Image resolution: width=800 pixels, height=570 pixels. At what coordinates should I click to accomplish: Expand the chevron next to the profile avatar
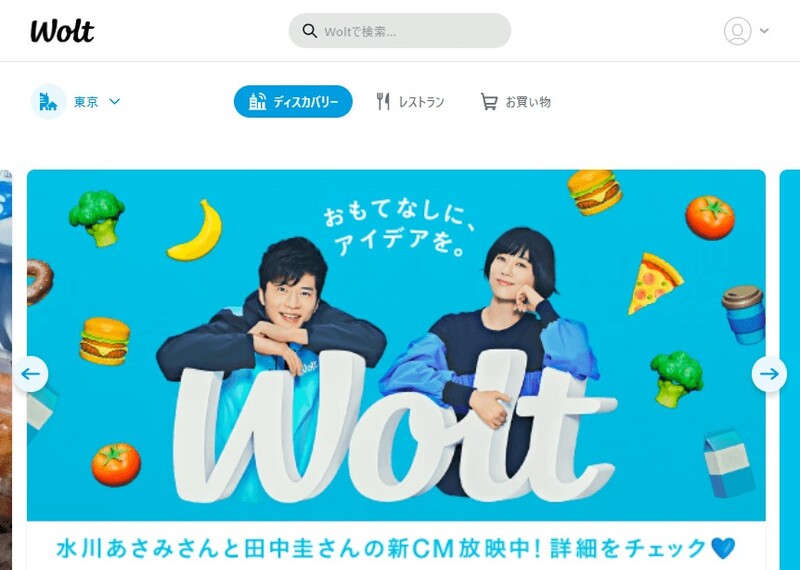[764, 31]
